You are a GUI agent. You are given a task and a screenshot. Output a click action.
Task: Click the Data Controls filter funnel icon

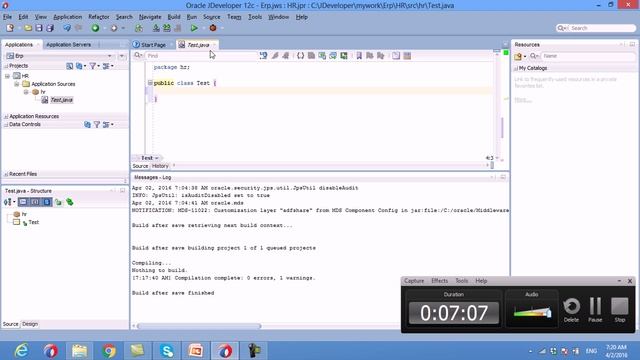tap(97, 124)
